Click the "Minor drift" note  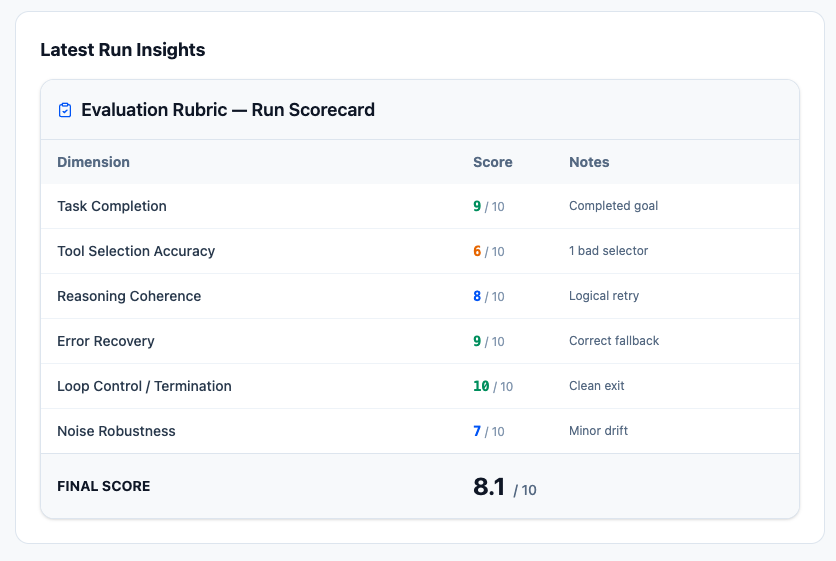tap(598, 431)
